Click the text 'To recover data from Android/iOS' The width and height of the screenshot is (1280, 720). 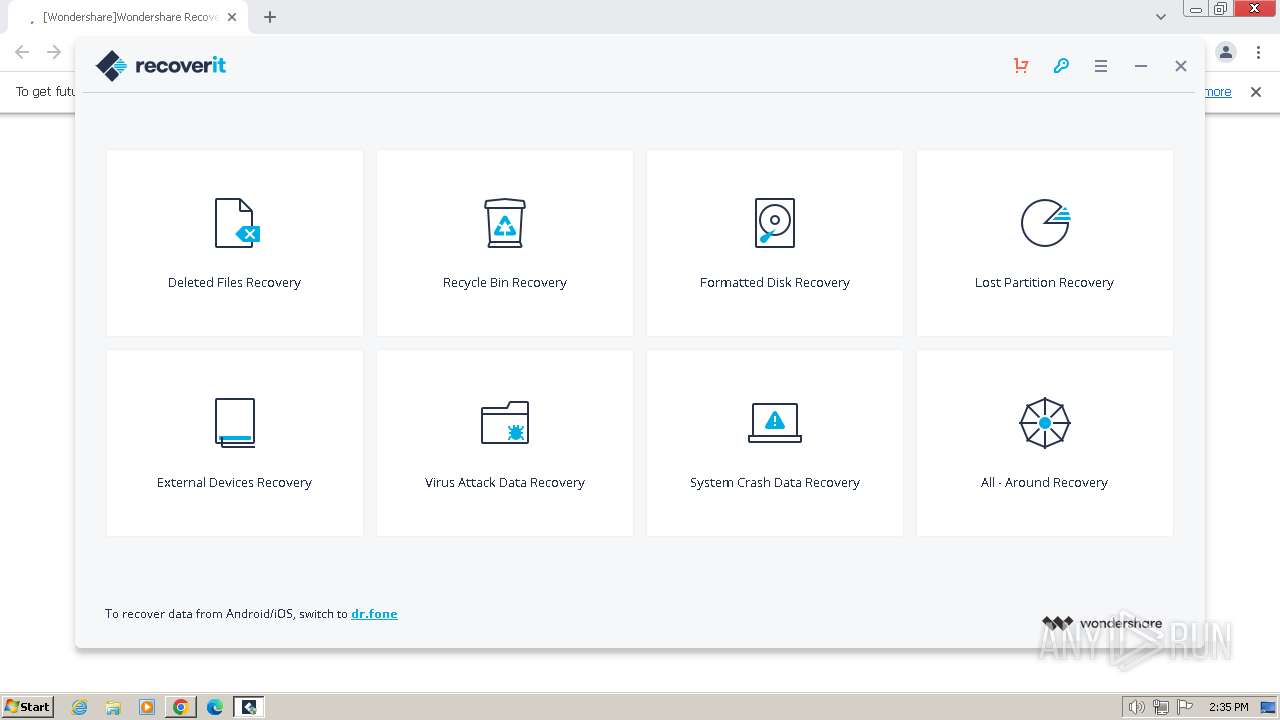point(200,614)
